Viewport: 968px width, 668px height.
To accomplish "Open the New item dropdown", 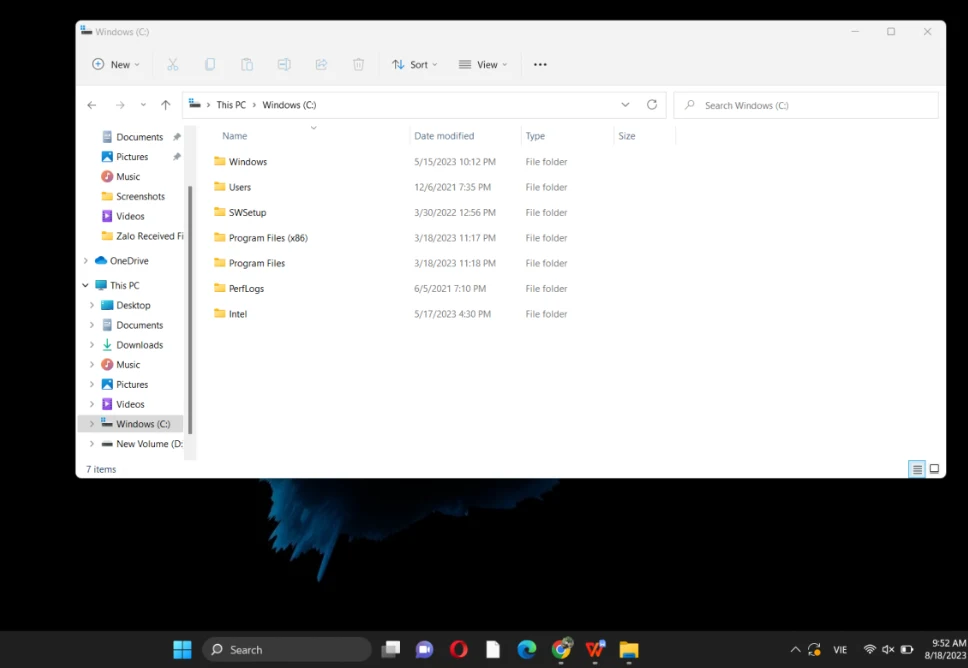I will 115,64.
